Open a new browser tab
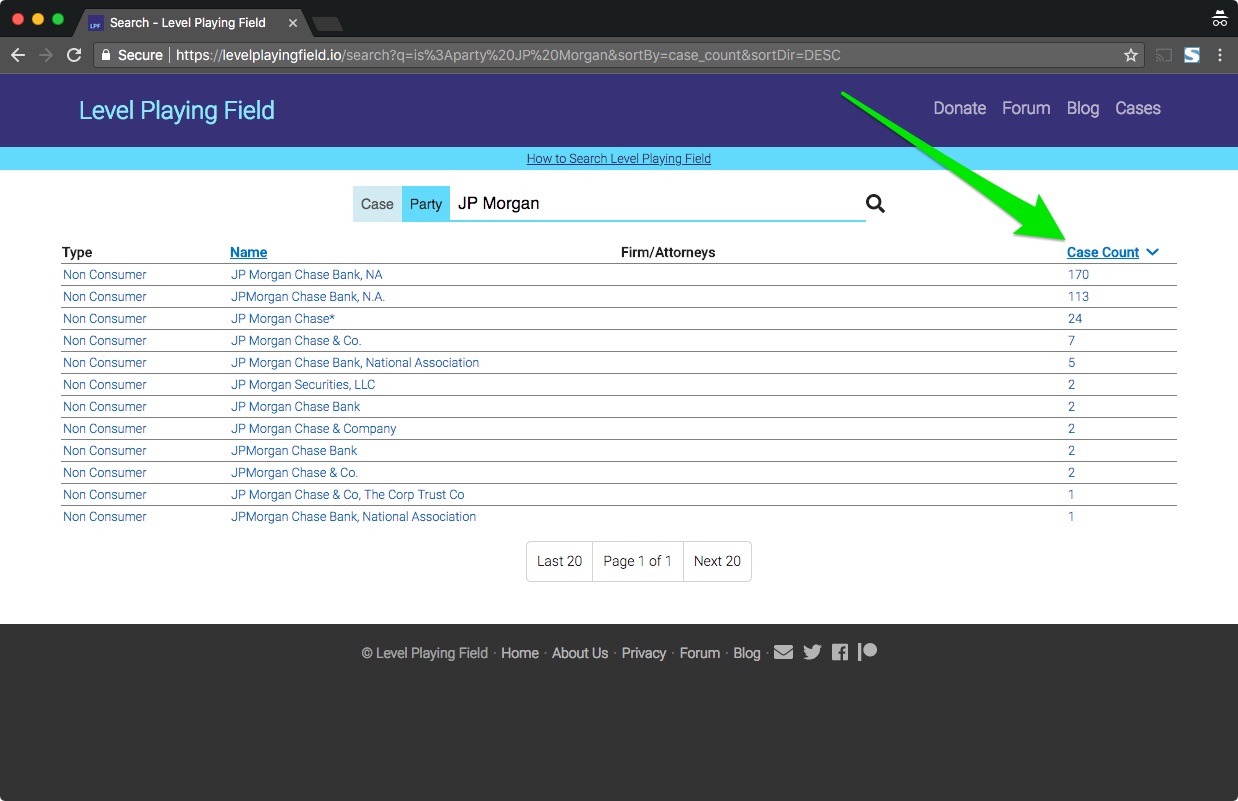 point(327,23)
